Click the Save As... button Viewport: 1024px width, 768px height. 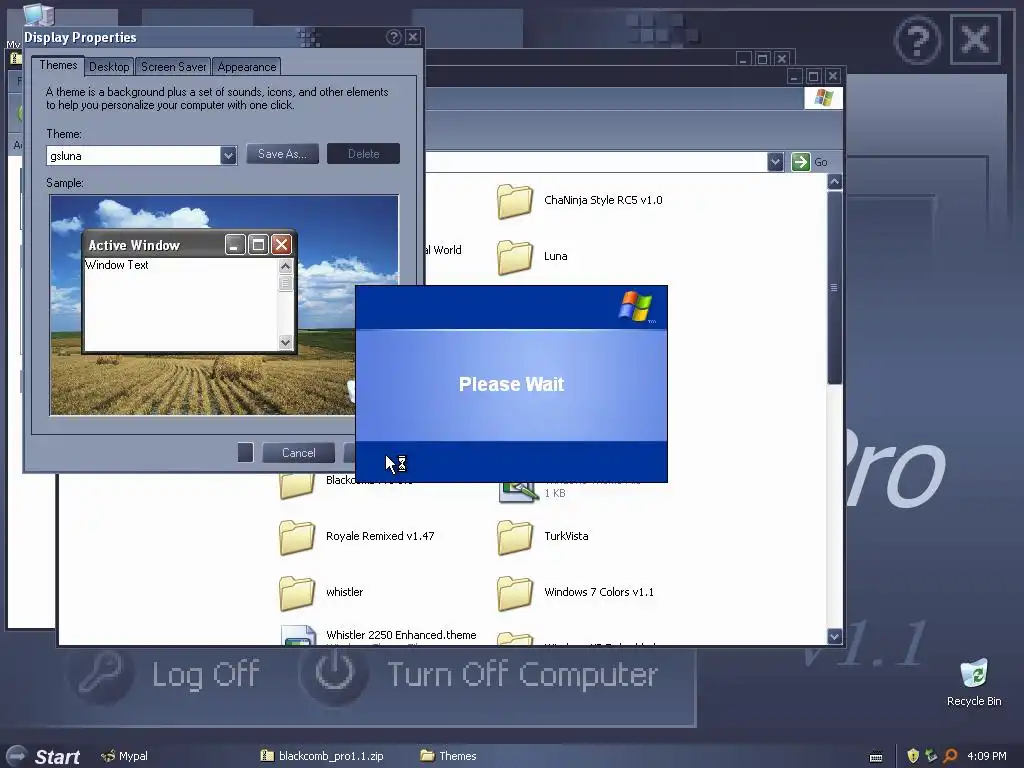tap(282, 154)
